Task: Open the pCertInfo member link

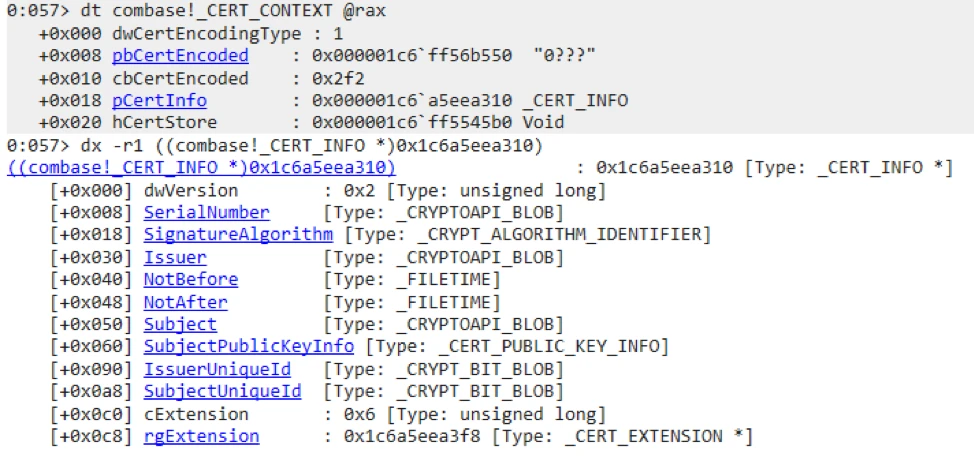Action: click(162, 100)
